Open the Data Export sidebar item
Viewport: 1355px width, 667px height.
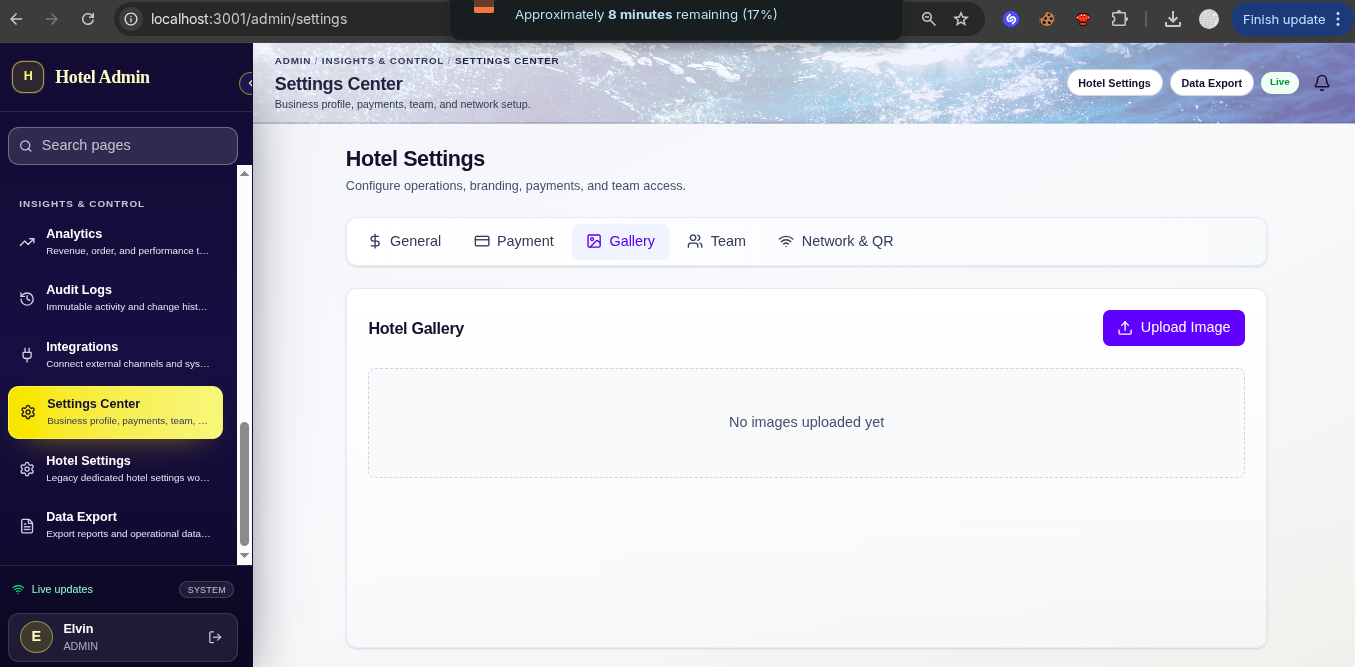115,525
